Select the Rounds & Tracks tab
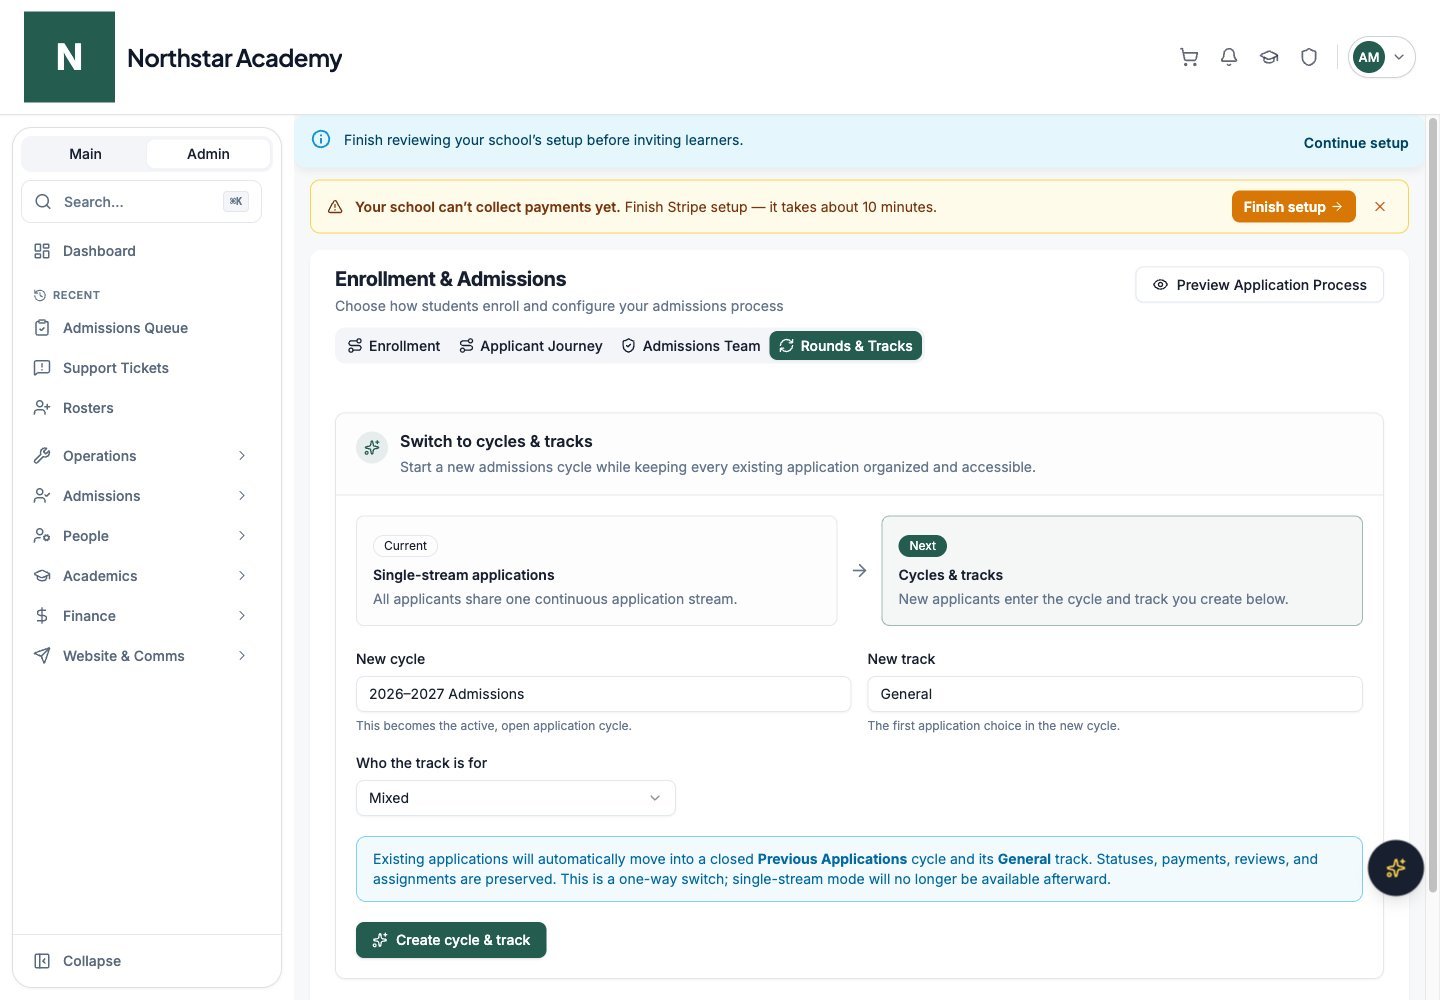The image size is (1440, 1000). (x=846, y=346)
